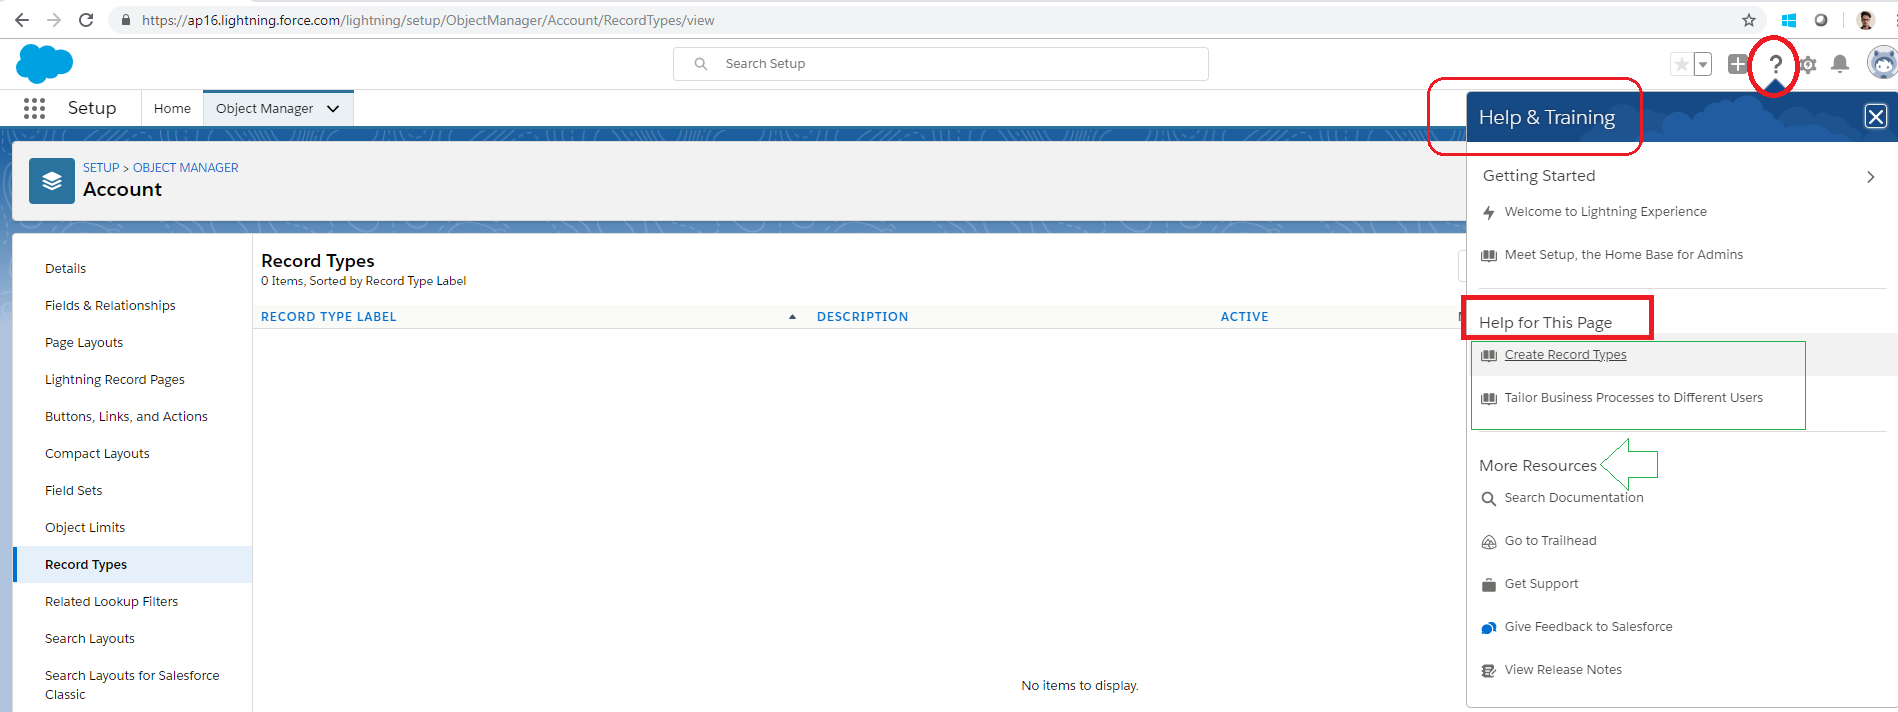Open Tailor Business Processes to Different Users
This screenshot has width=1898, height=712.
point(1633,398)
